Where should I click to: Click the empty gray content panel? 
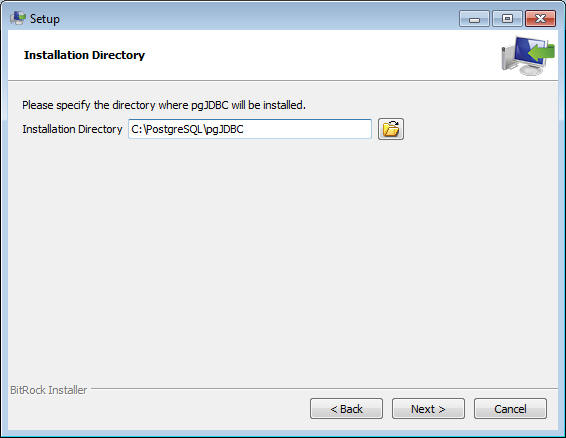(283, 260)
